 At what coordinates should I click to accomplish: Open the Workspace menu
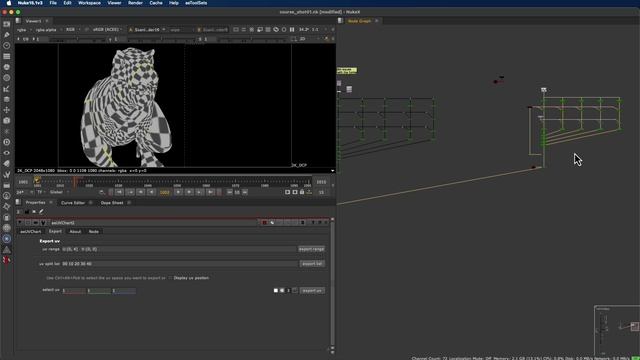pos(89,3)
